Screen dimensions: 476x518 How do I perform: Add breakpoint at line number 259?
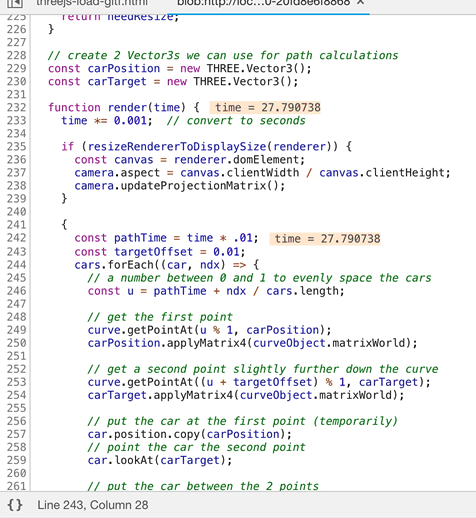coord(16,460)
